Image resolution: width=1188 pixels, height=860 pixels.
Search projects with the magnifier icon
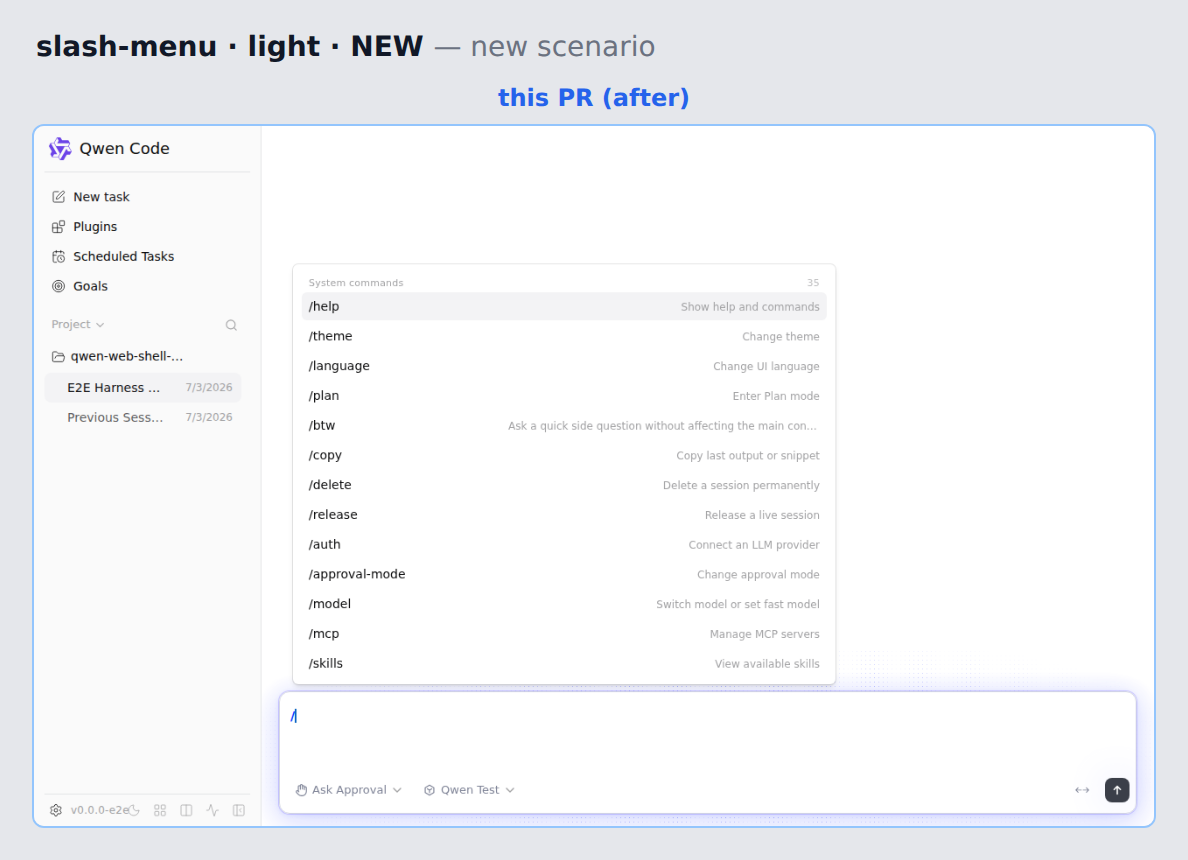pos(231,325)
